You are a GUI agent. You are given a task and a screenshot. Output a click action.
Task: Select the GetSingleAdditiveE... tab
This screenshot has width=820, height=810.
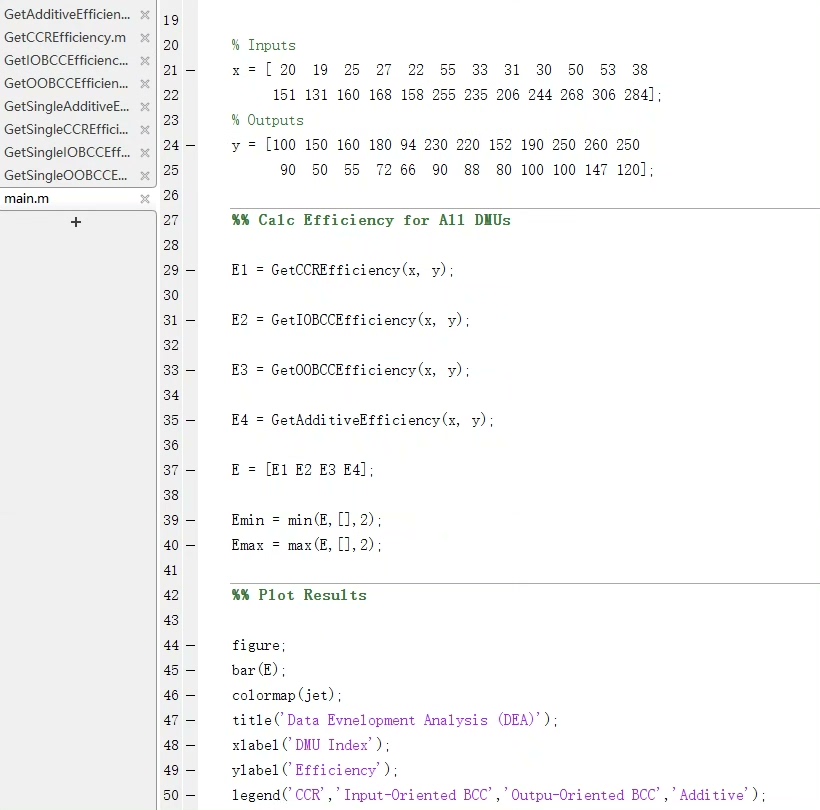coord(66,107)
